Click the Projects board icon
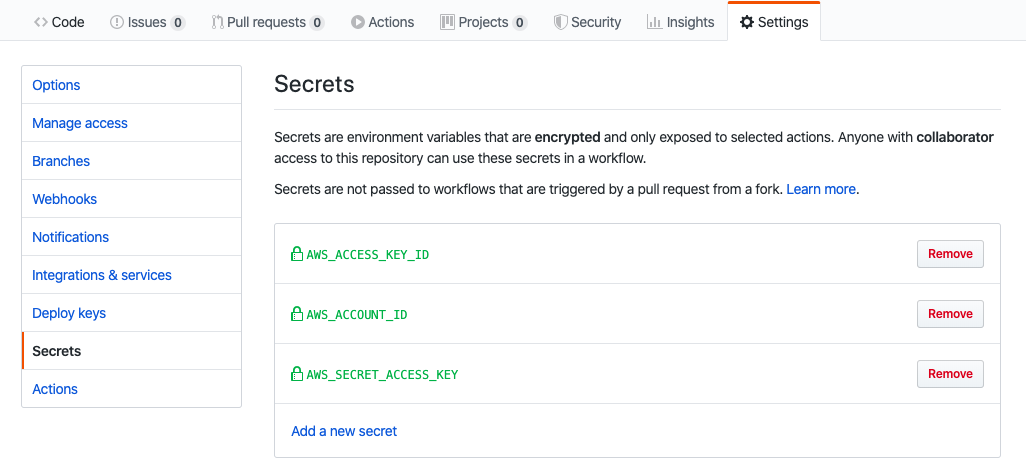 (448, 22)
